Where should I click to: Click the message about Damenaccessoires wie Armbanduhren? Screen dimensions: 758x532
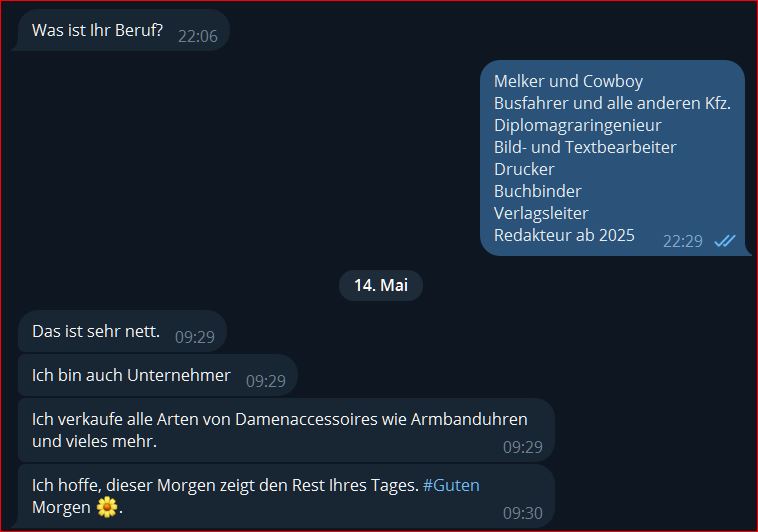(286, 430)
